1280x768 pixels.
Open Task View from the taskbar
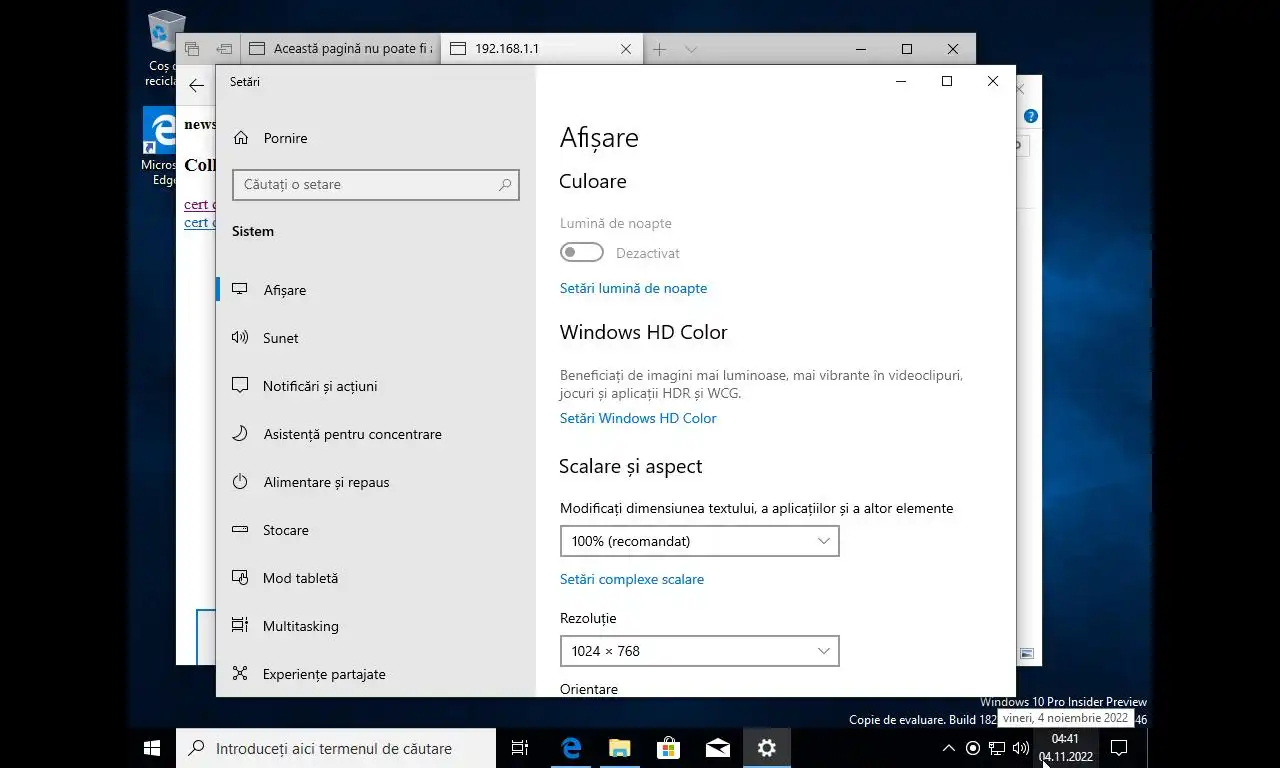pos(520,748)
